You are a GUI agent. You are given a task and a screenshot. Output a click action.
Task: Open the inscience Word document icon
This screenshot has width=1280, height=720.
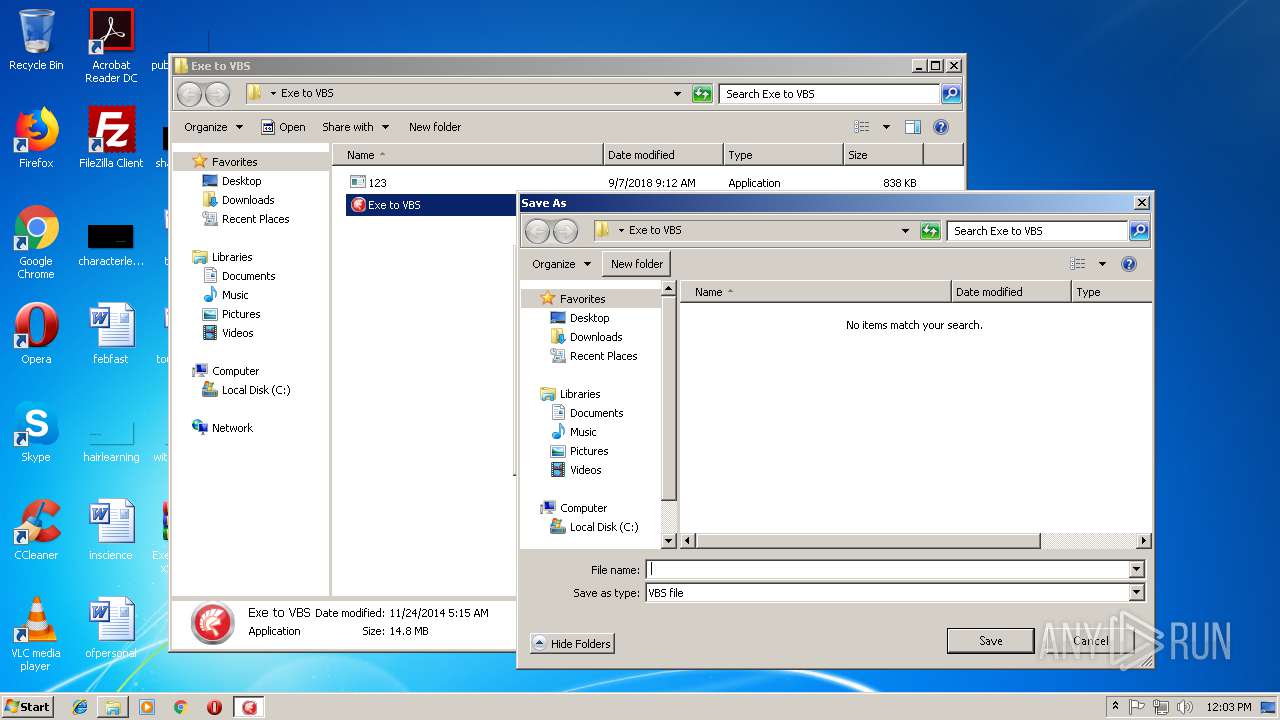(x=111, y=530)
